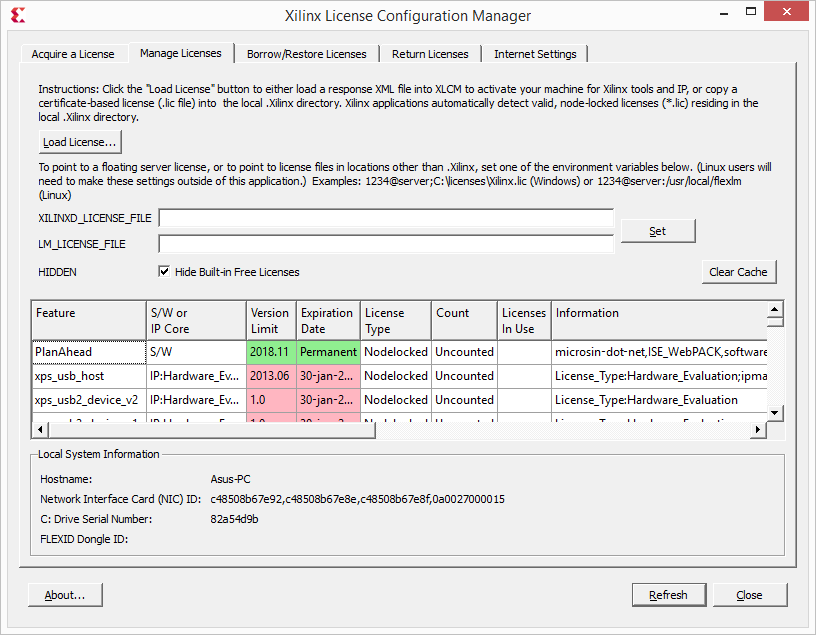Image resolution: width=816 pixels, height=635 pixels.
Task: Click the Count column header
Action: pos(464,321)
